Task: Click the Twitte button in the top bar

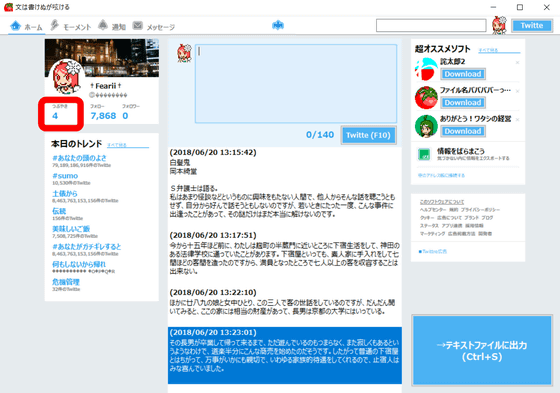Action: click(x=532, y=26)
